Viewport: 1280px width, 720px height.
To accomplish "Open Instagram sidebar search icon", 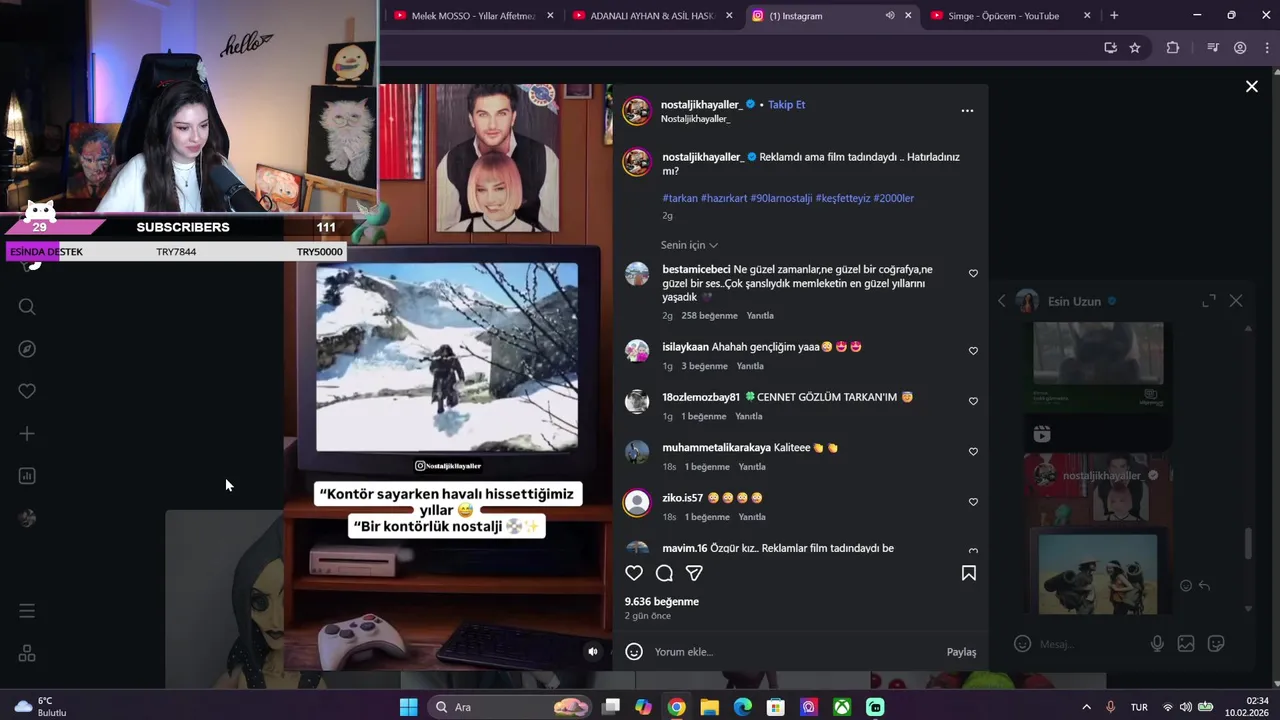I will coord(27,307).
